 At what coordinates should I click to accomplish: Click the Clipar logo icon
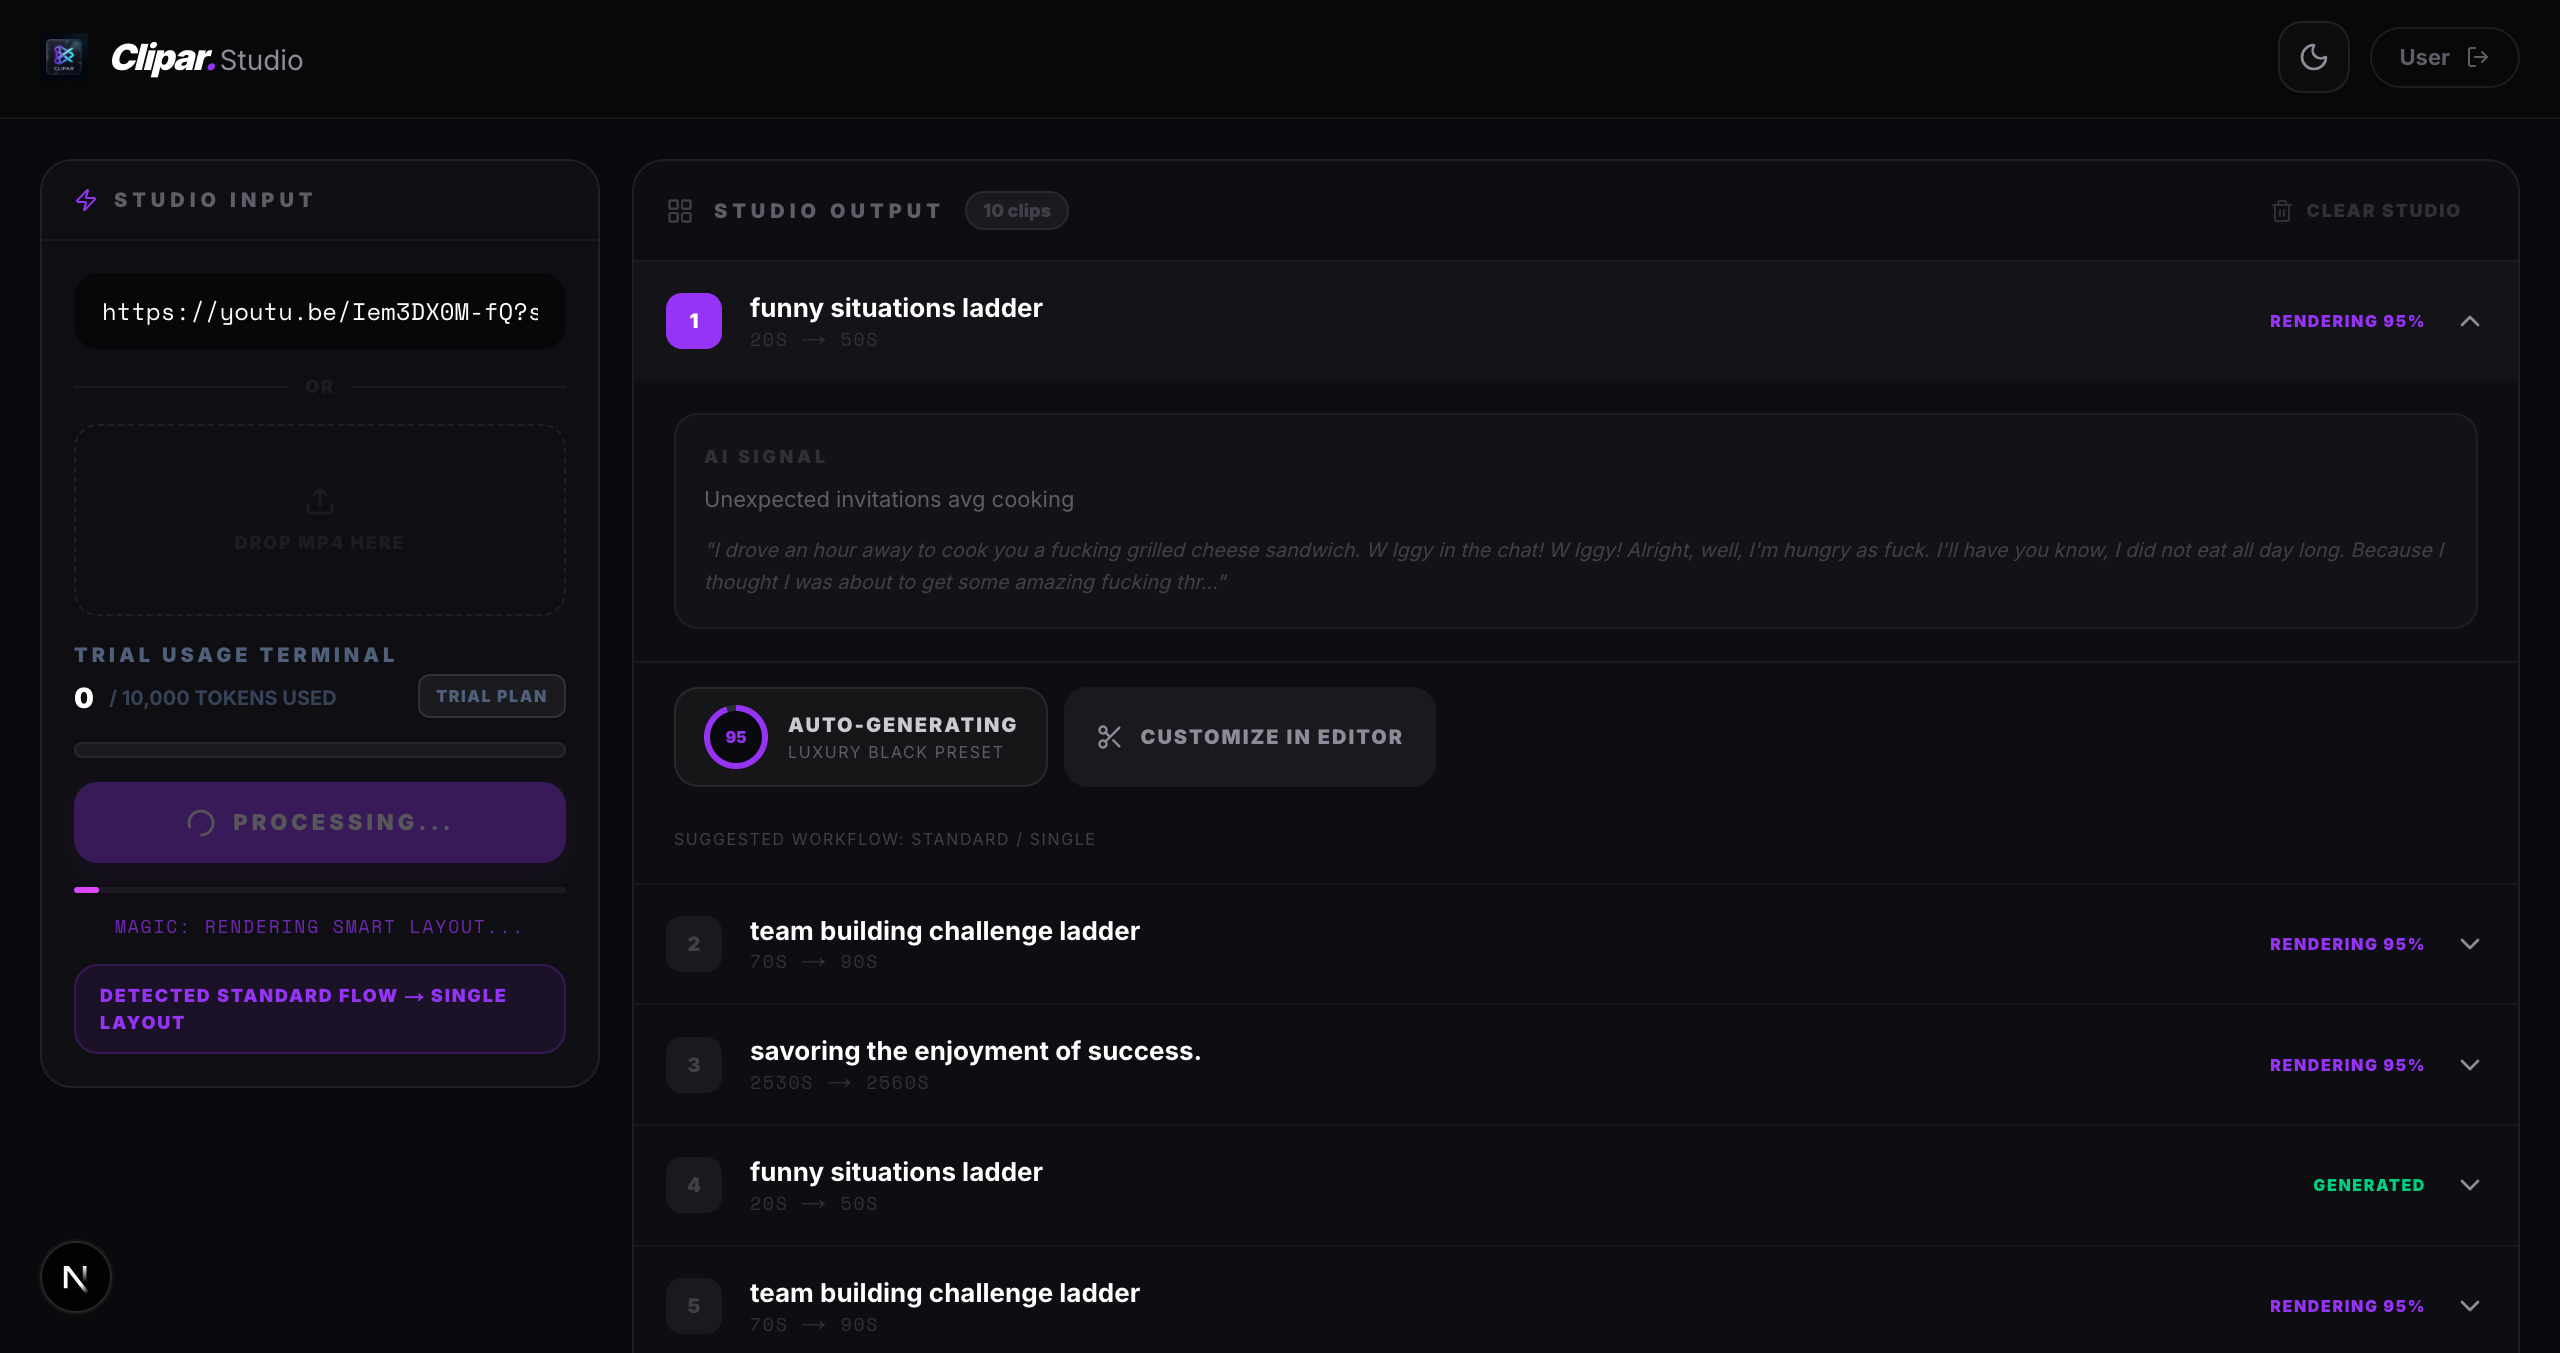tap(65, 56)
